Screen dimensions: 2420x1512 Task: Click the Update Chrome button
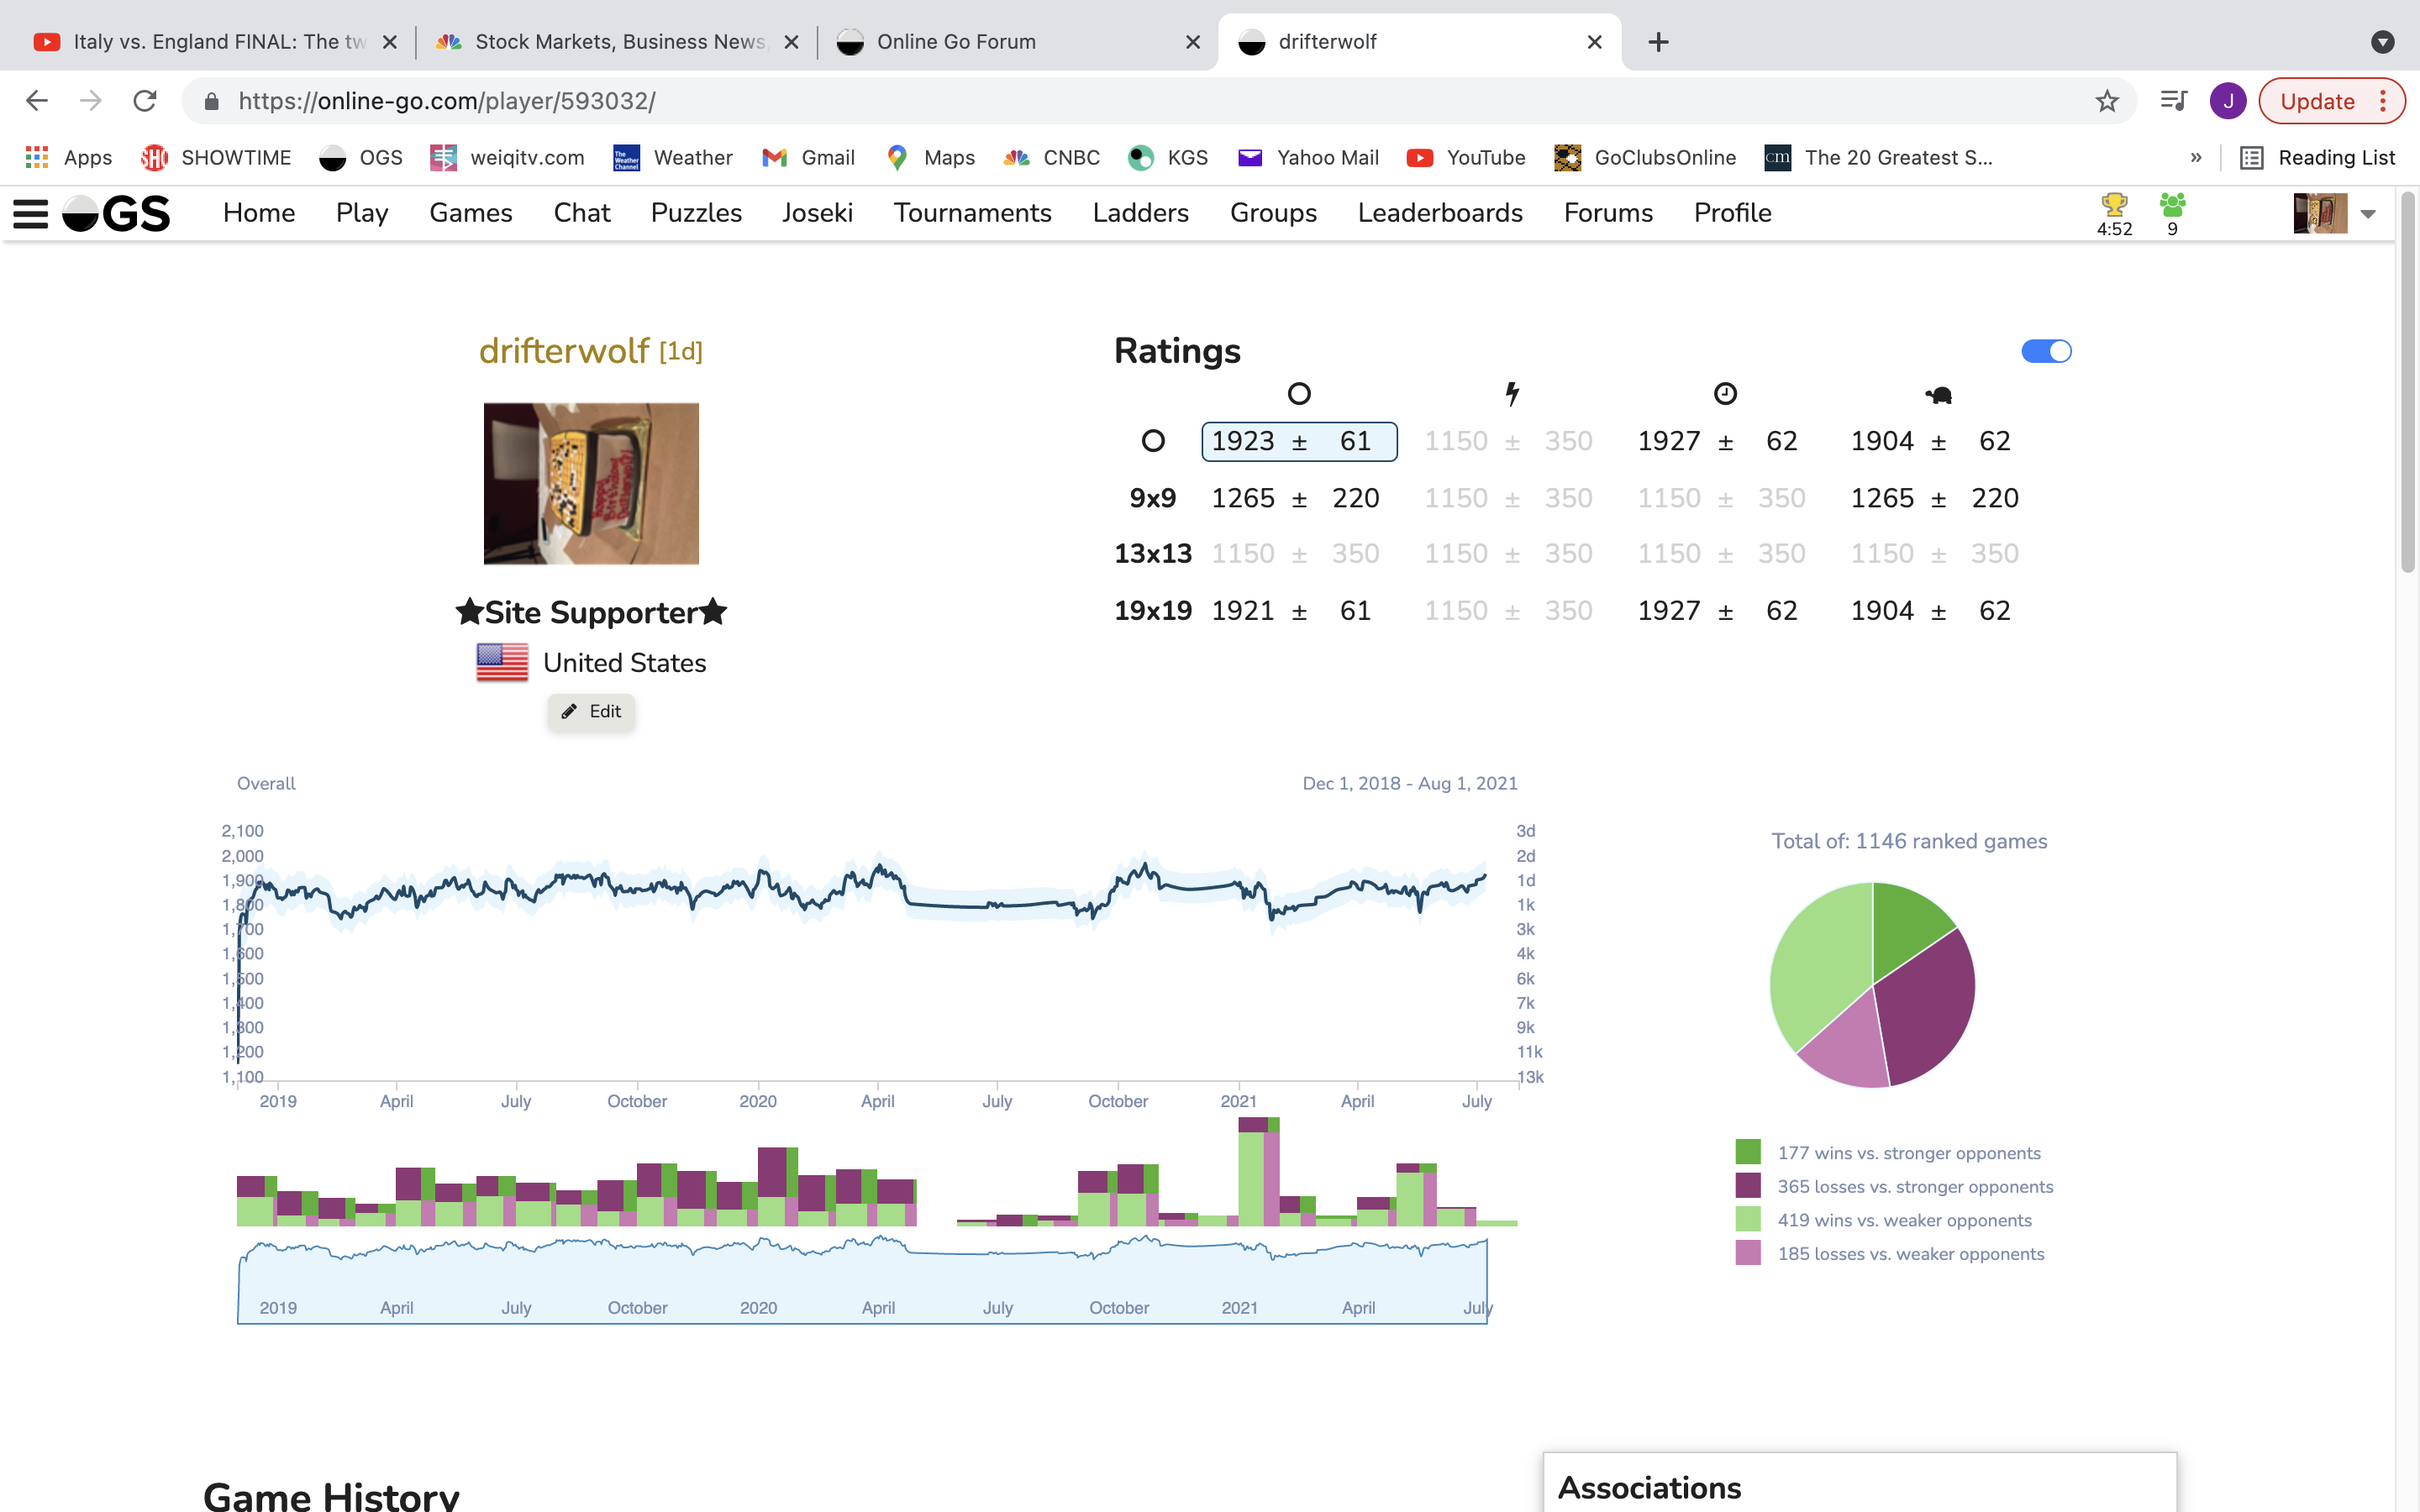coord(2317,101)
